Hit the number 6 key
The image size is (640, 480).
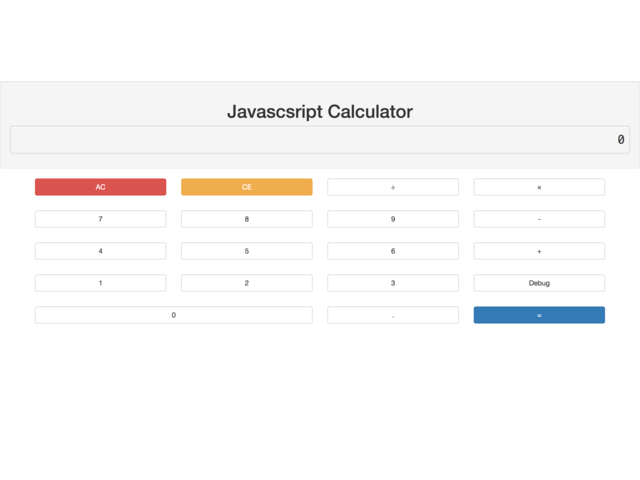pyautogui.click(x=393, y=251)
